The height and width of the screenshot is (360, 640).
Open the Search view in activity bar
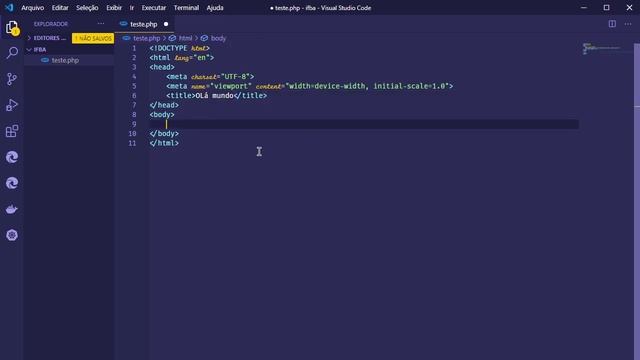(x=12, y=53)
